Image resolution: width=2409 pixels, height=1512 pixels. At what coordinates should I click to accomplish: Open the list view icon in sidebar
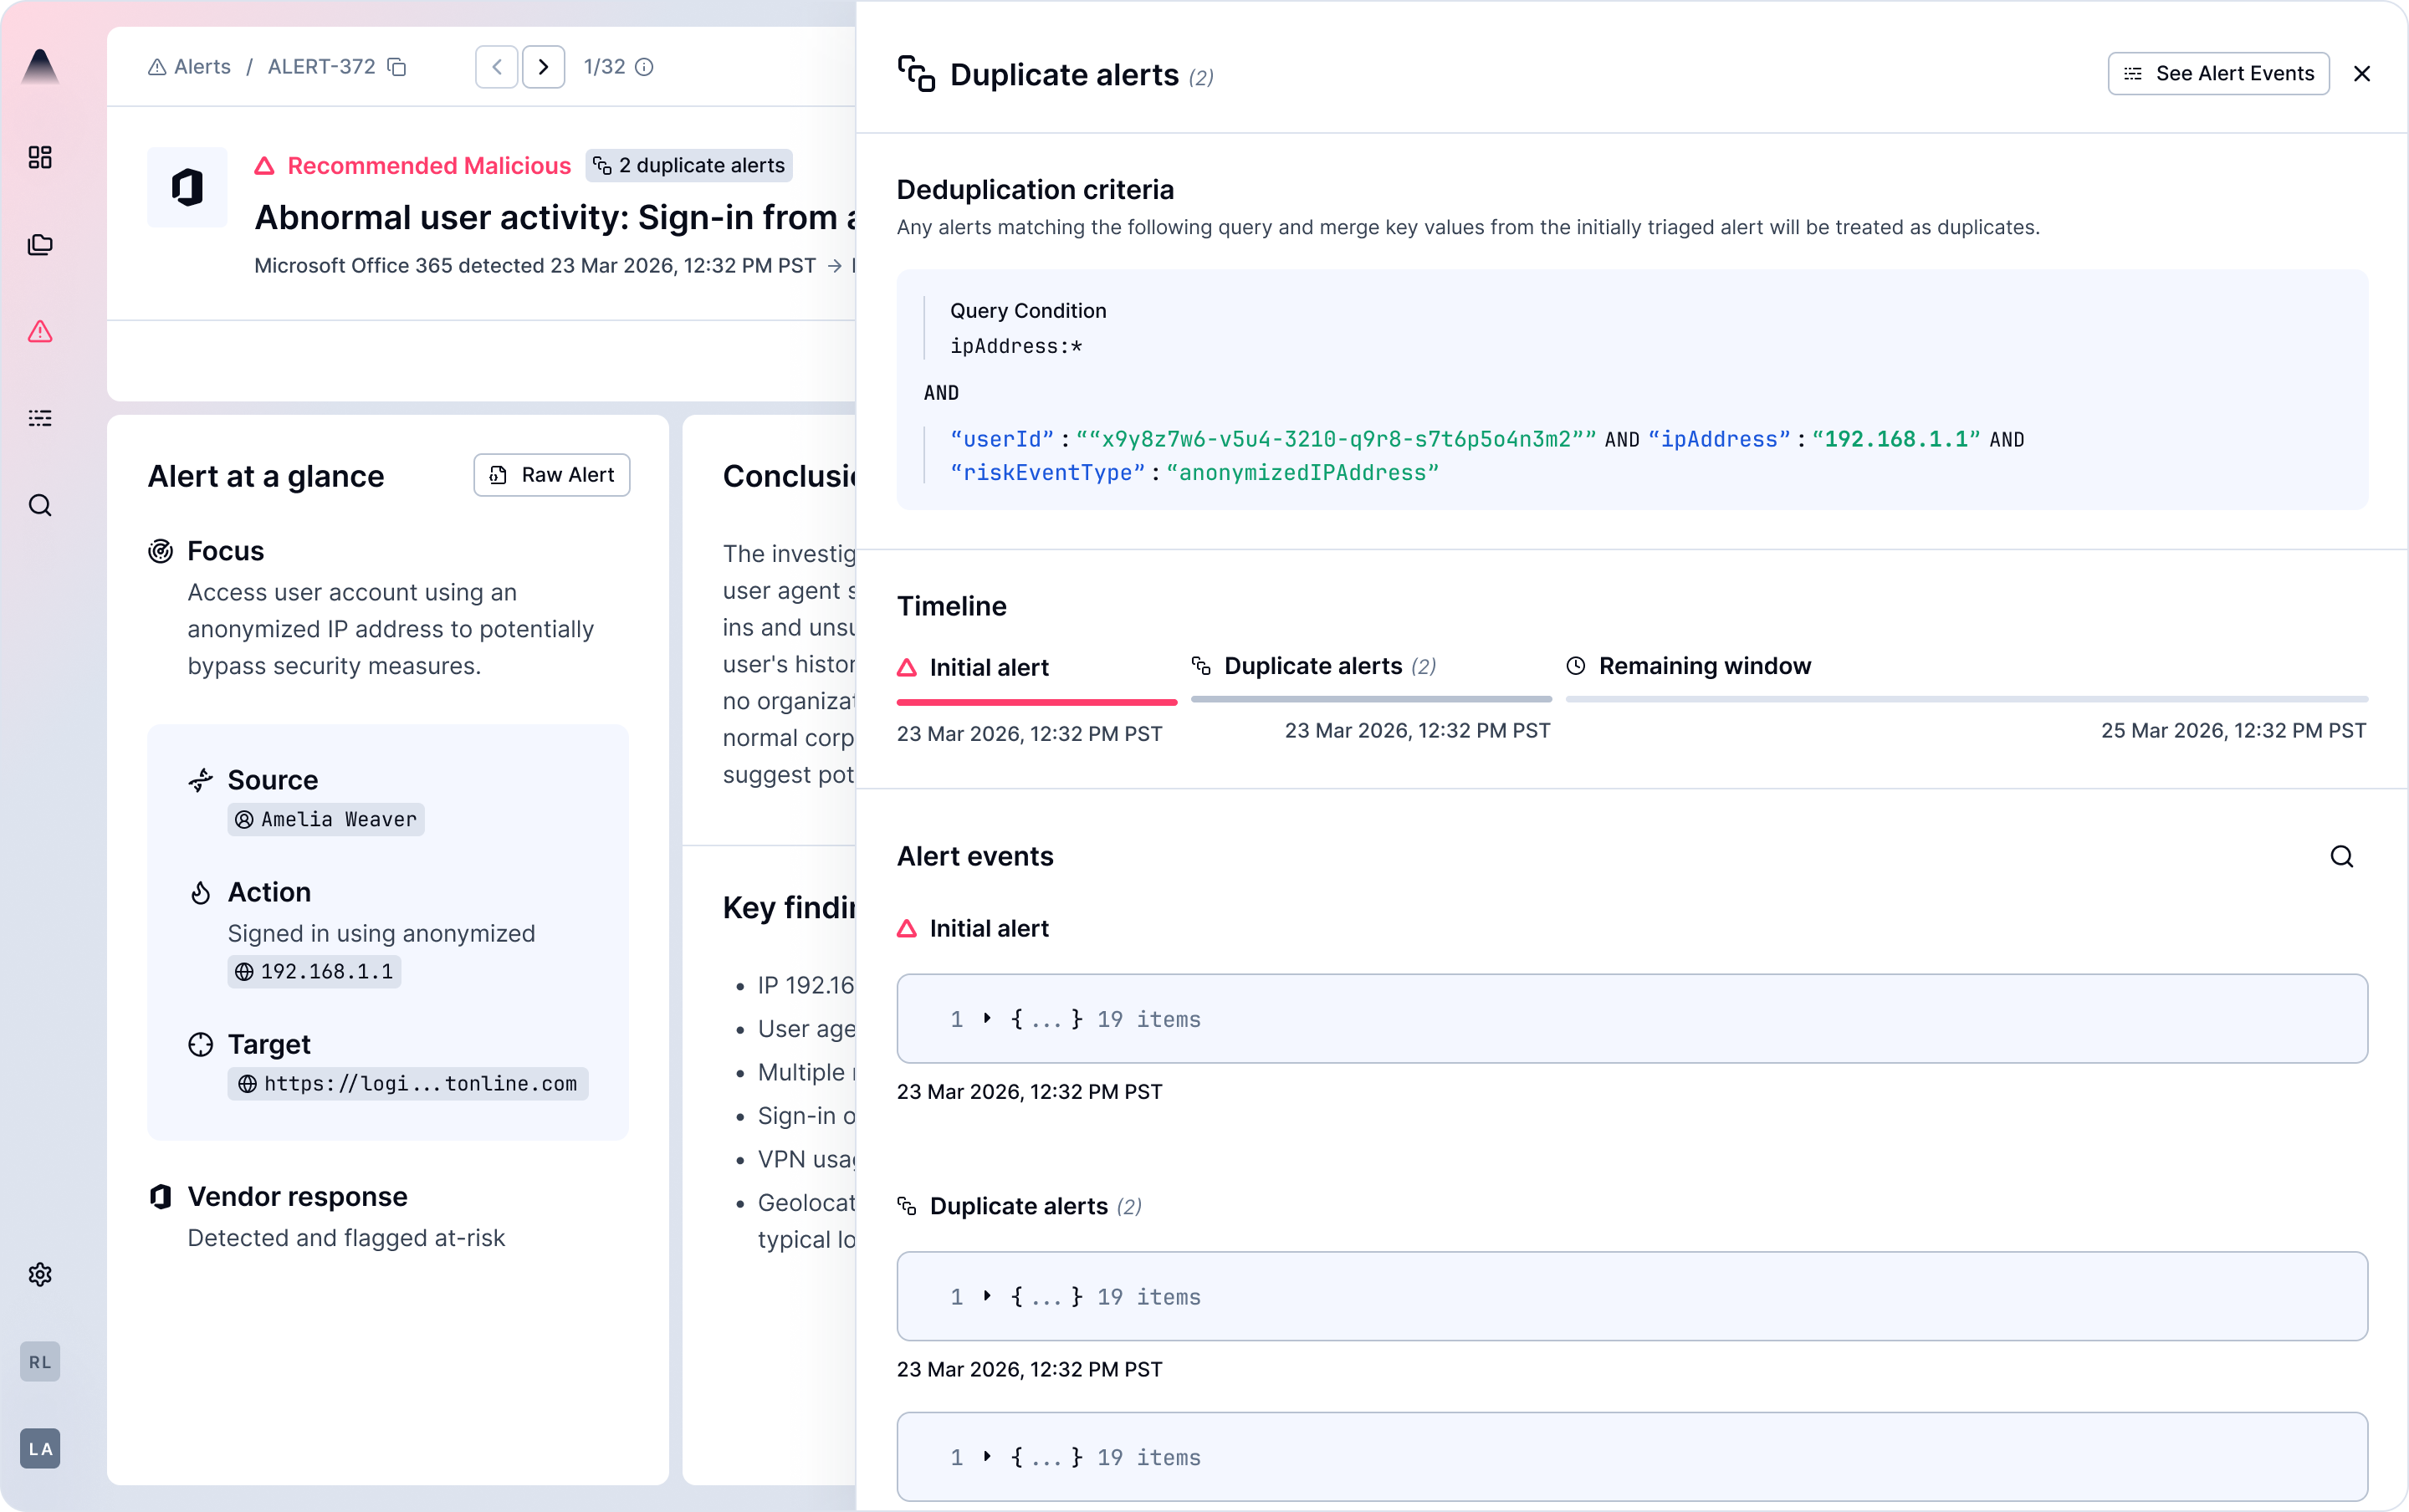coord(40,418)
